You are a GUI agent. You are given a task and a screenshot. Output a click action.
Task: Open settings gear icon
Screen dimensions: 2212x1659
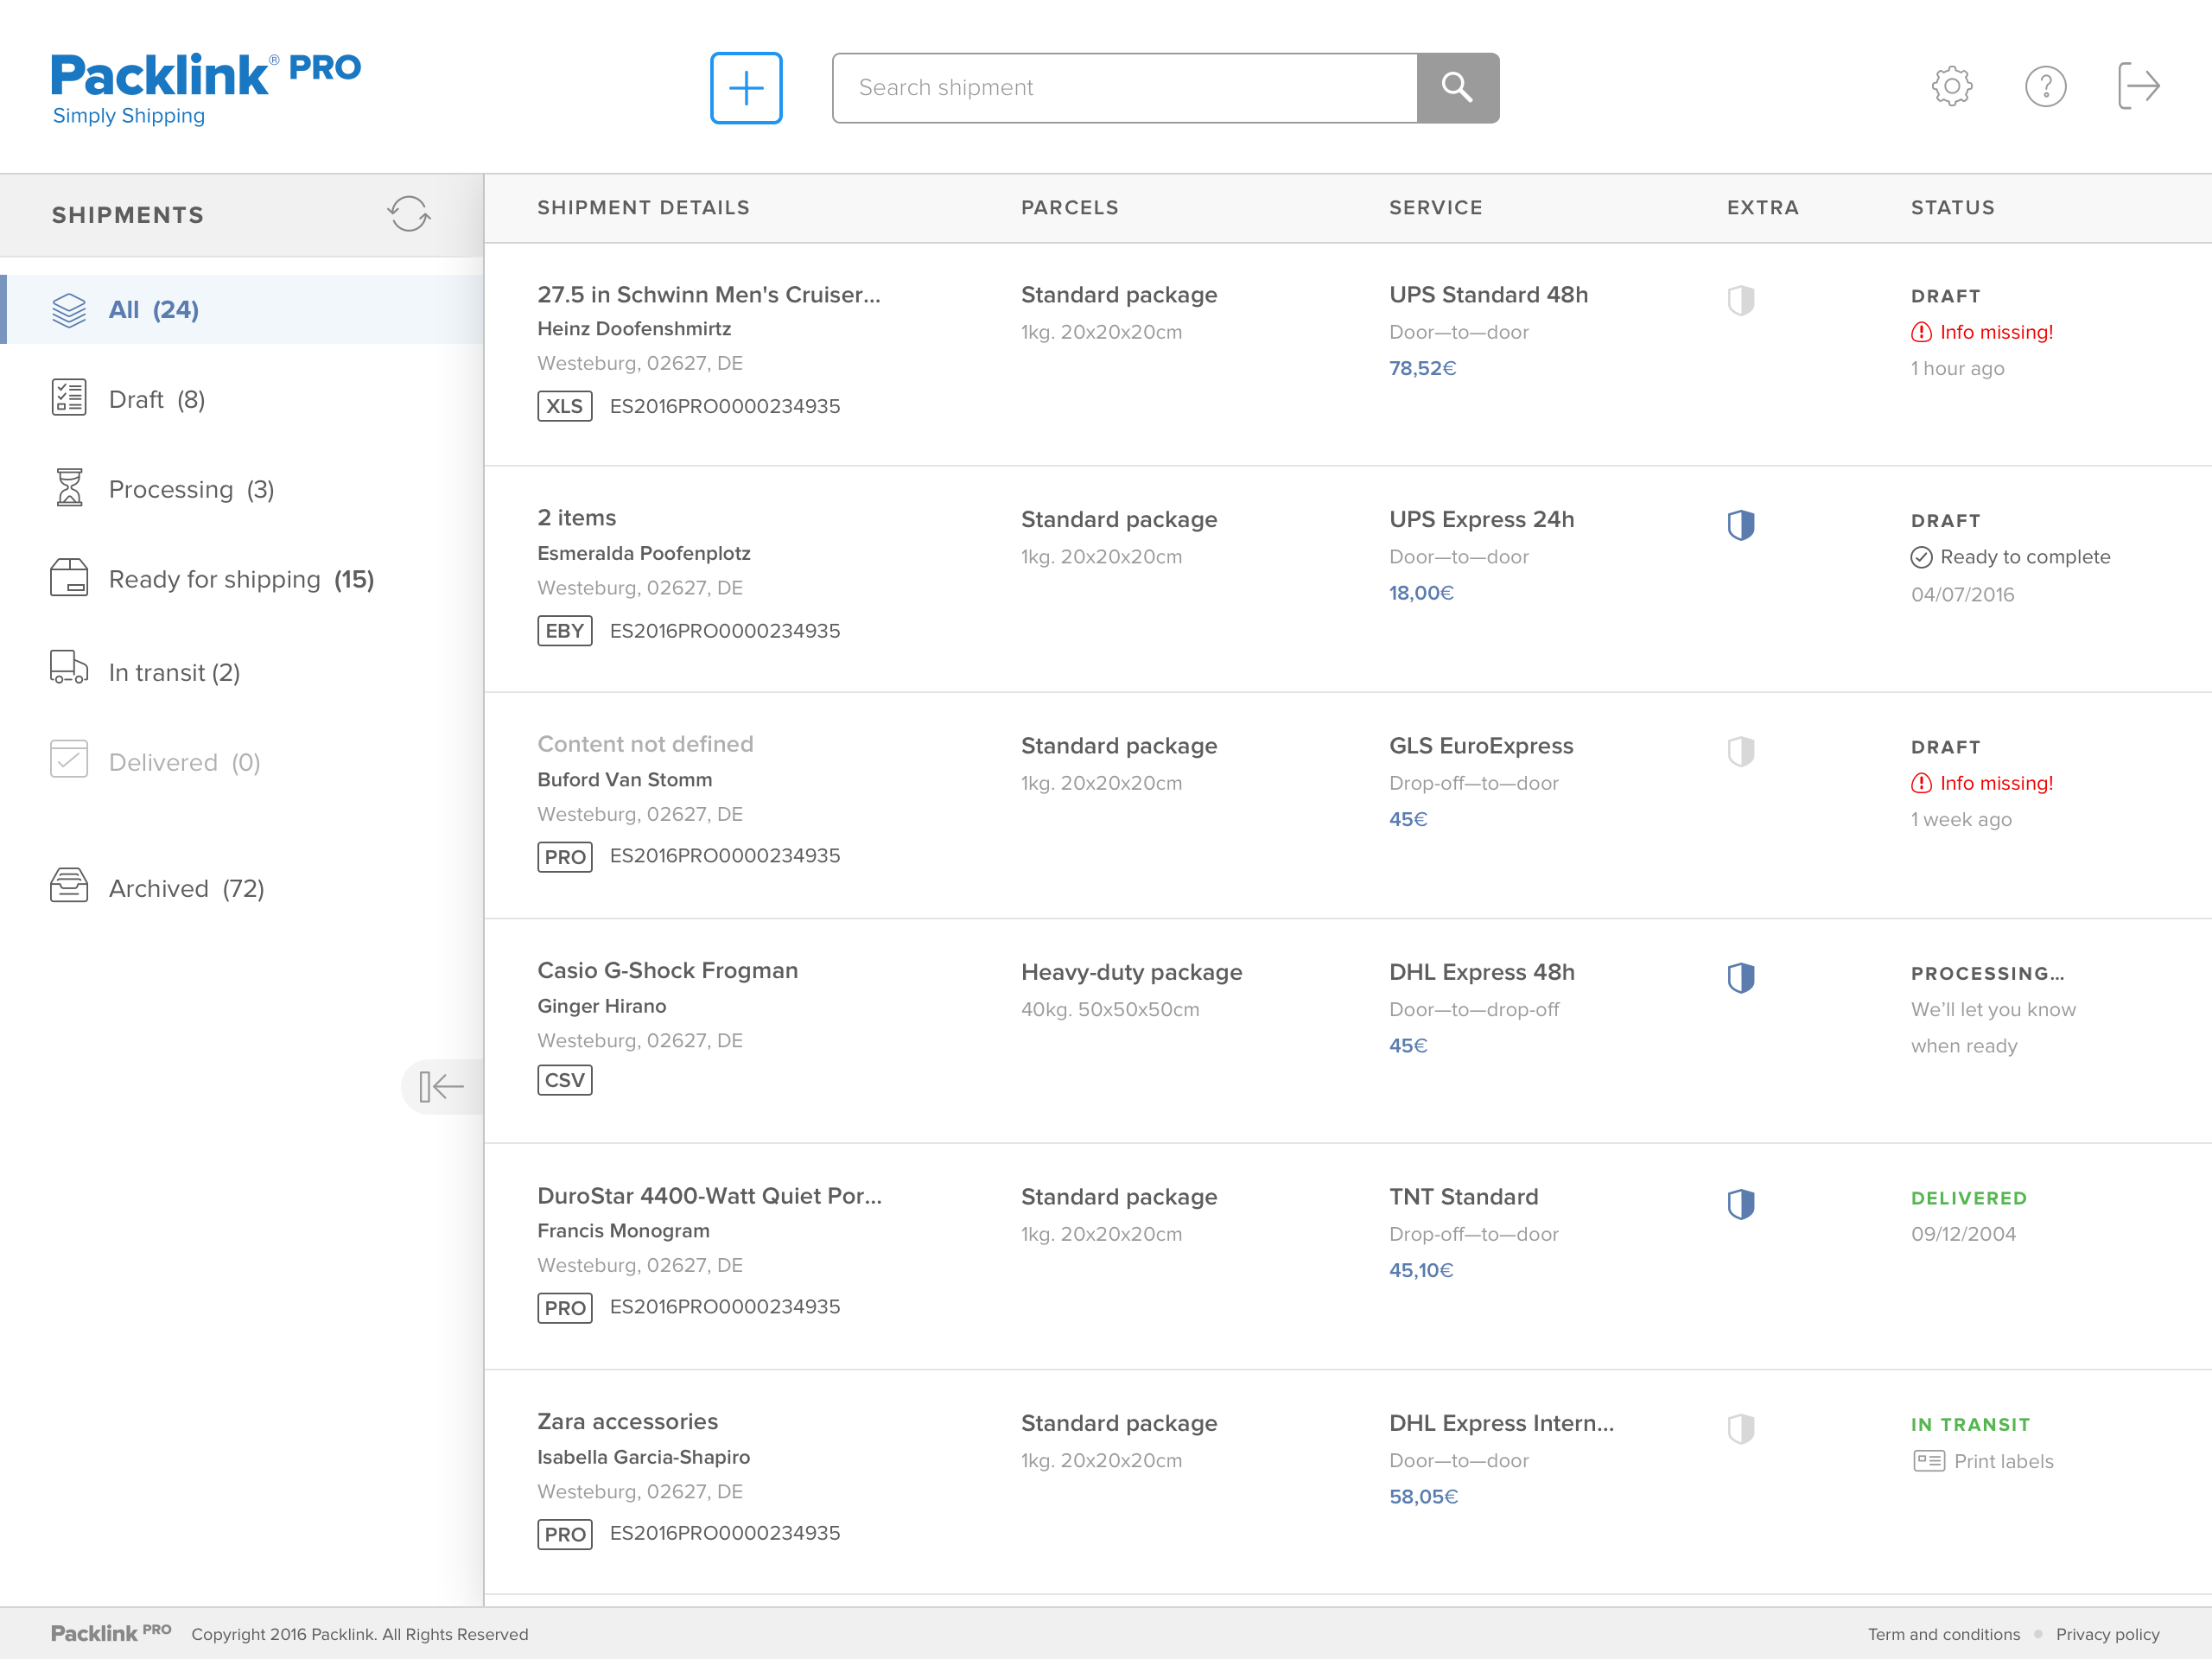[1951, 86]
